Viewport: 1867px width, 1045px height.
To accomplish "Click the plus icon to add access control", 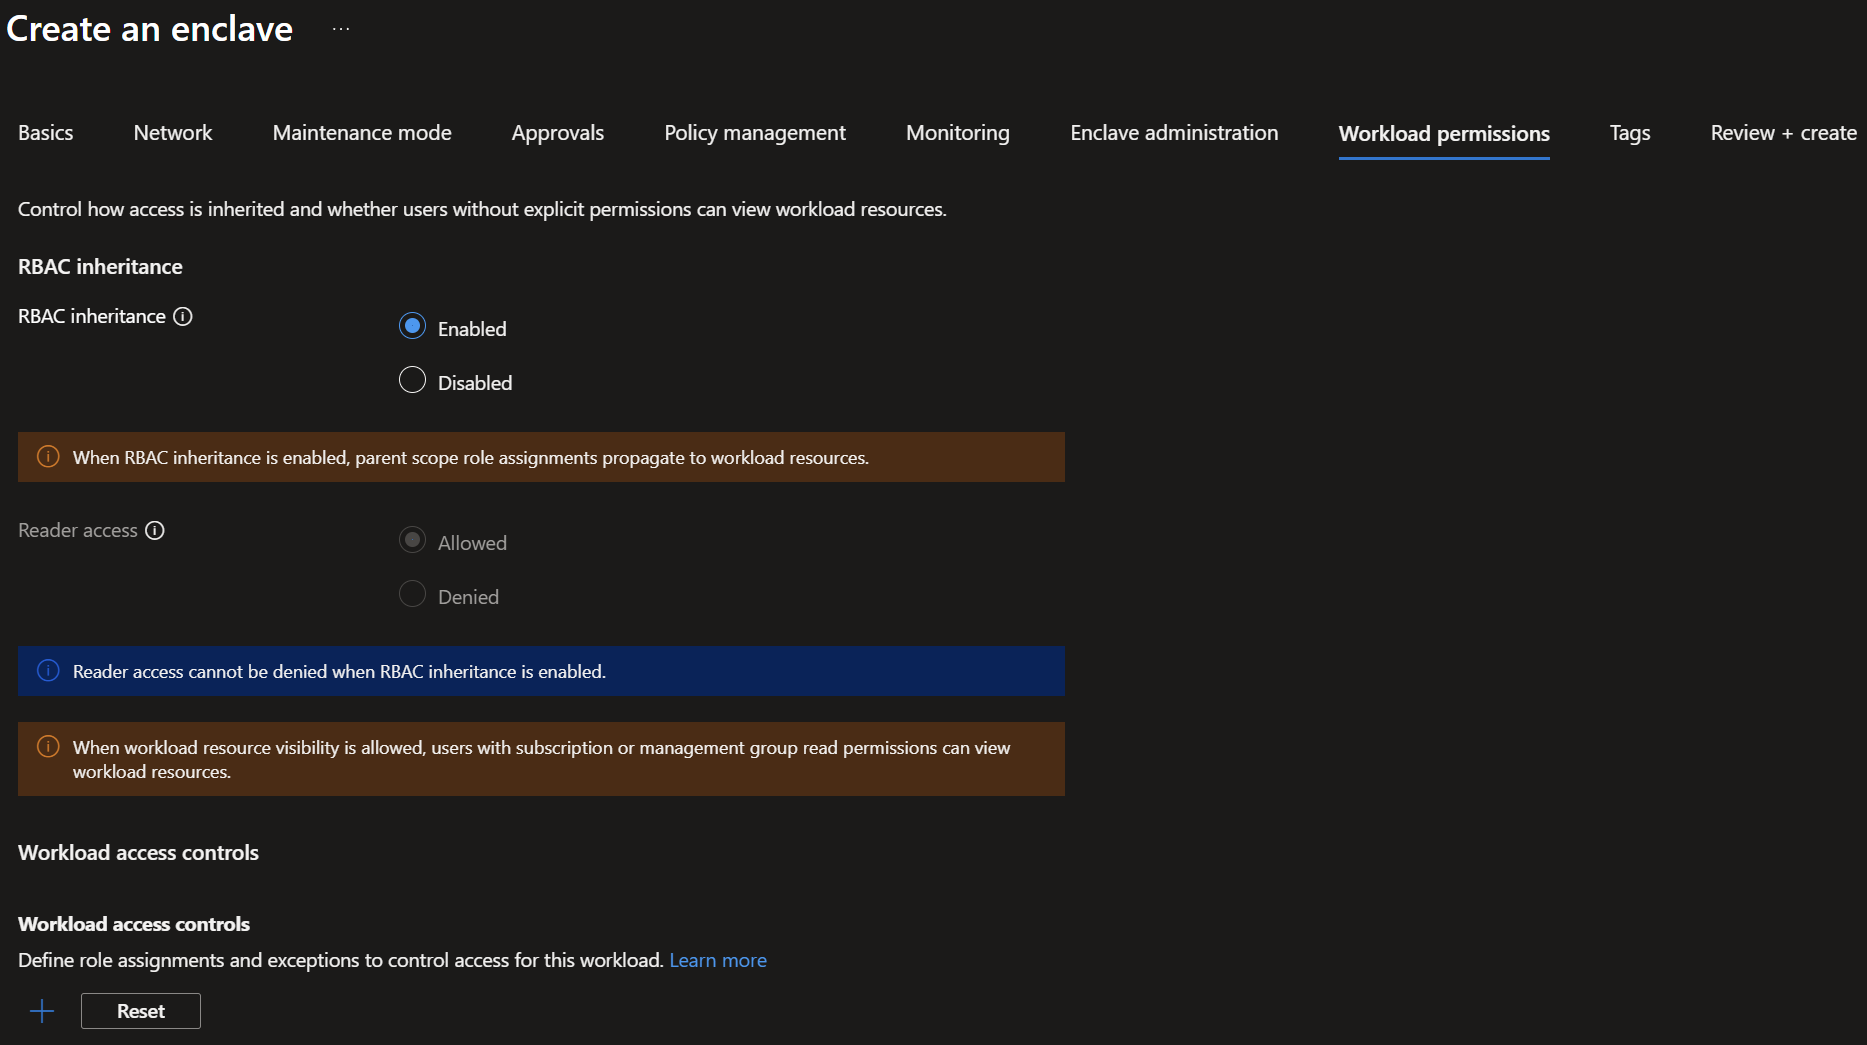I will click(x=42, y=1011).
